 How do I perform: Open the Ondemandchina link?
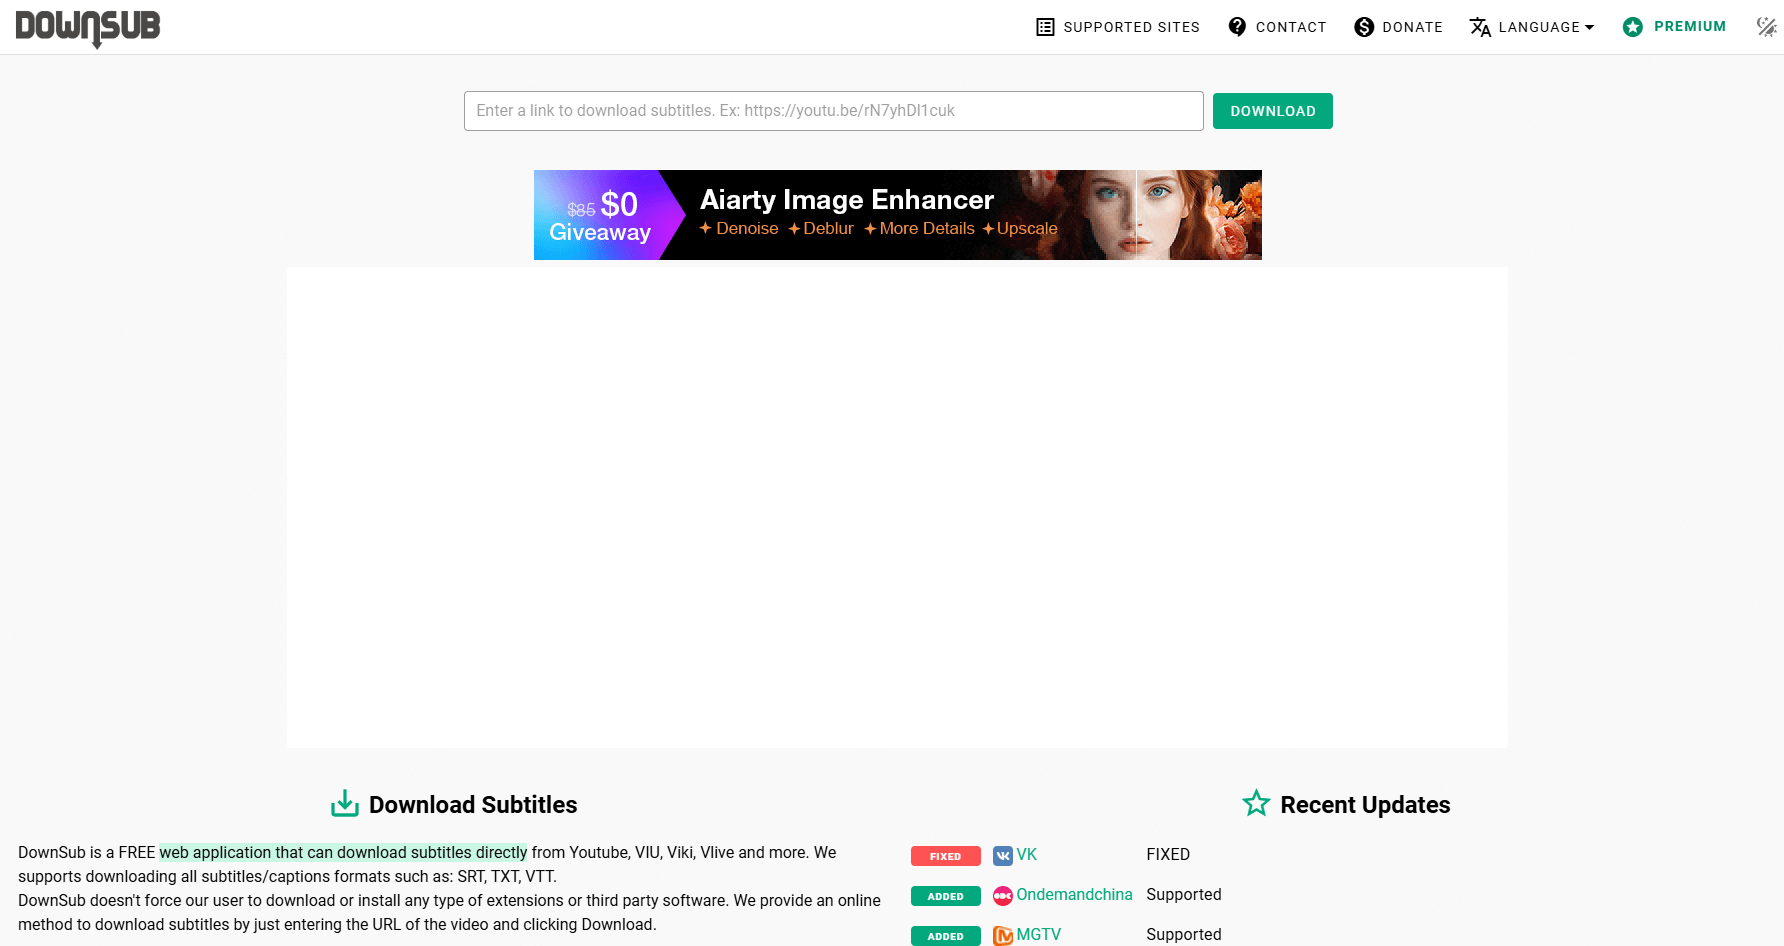pyautogui.click(x=1074, y=895)
